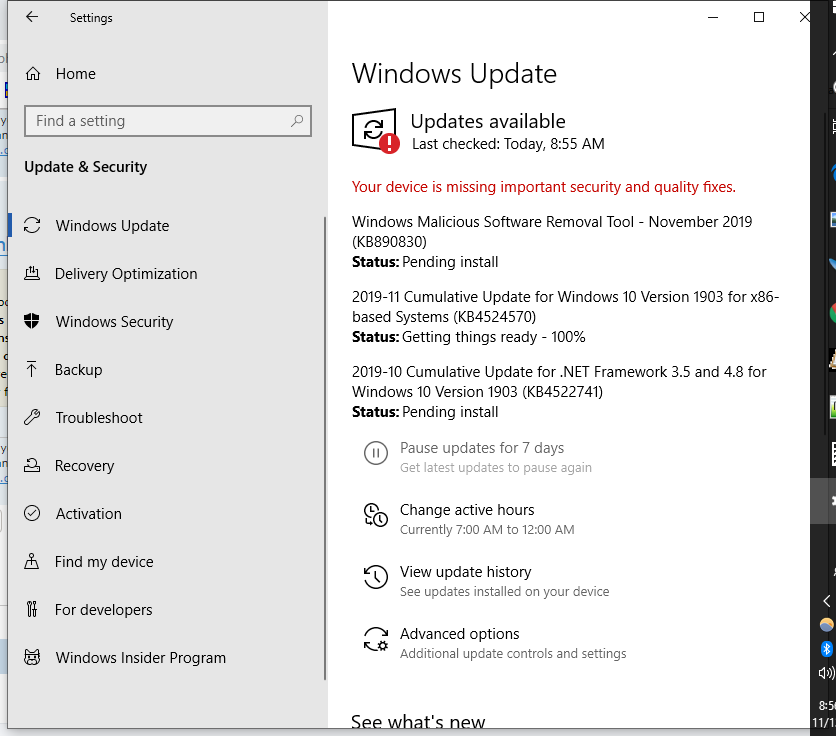Click 'Getting things ready - 100%' status
The height and width of the screenshot is (736, 836).
point(493,337)
